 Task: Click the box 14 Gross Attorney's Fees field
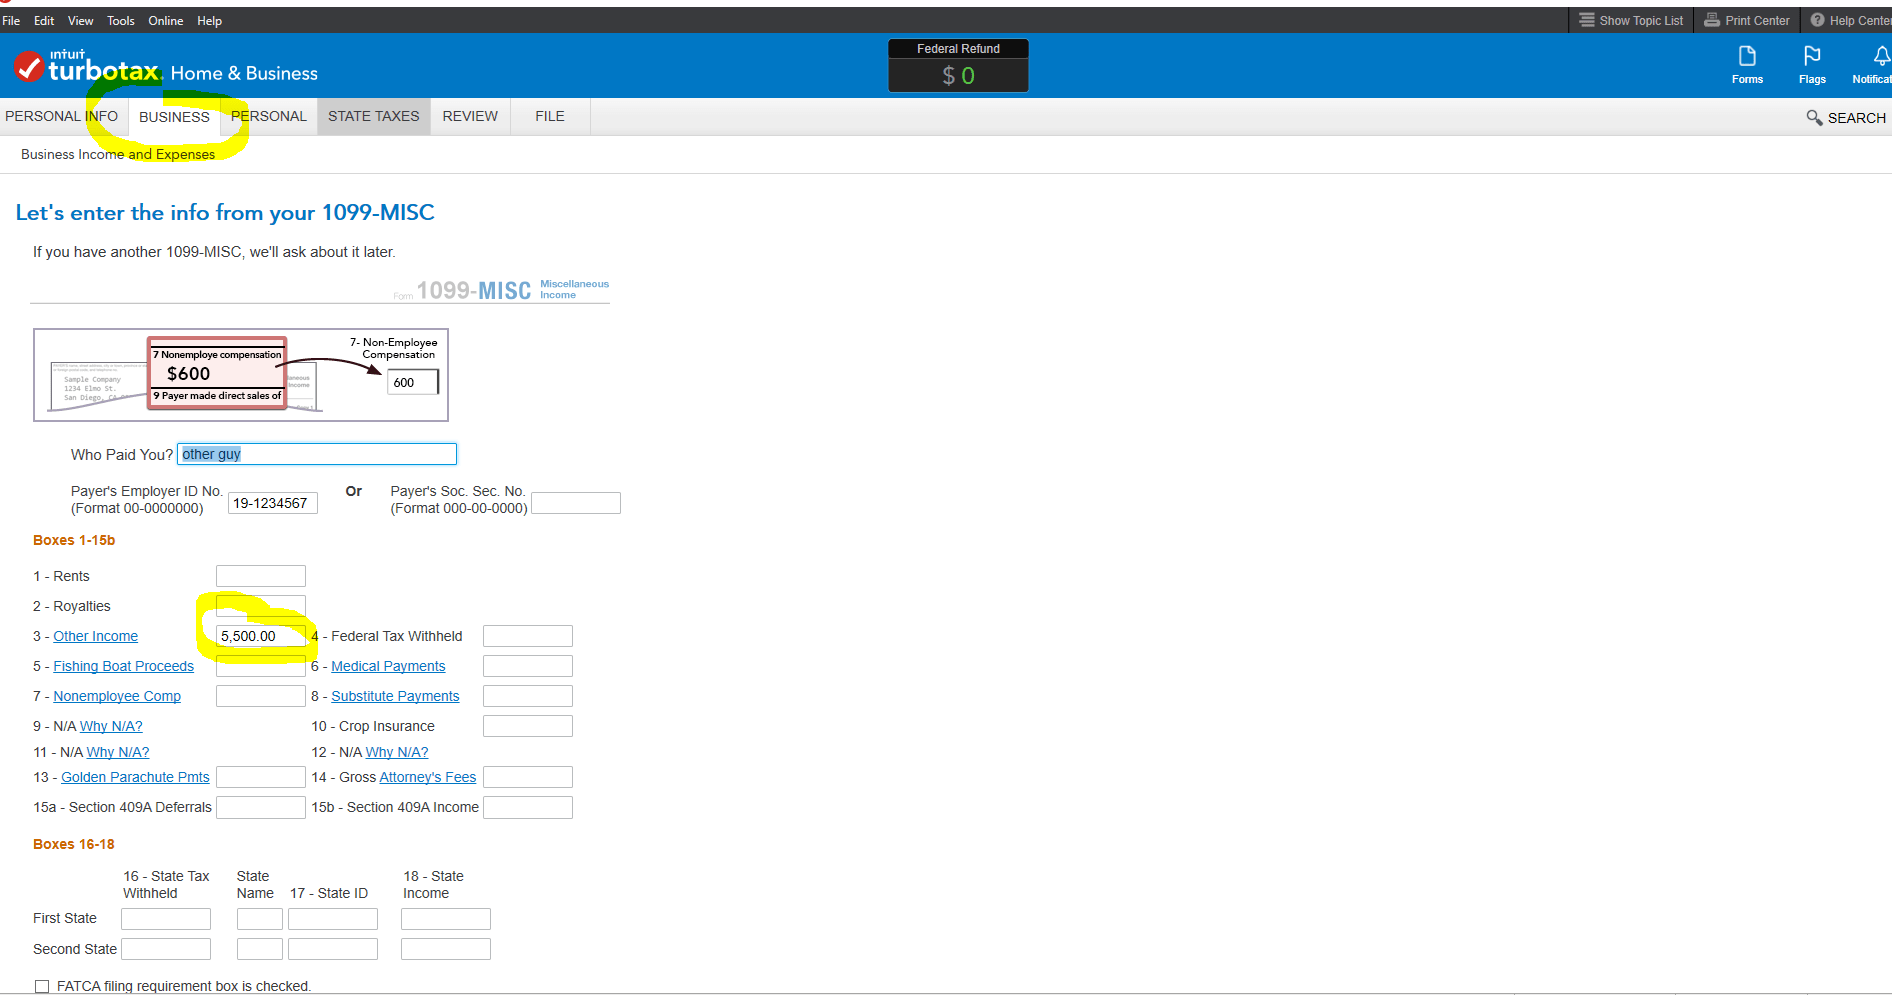(x=528, y=777)
